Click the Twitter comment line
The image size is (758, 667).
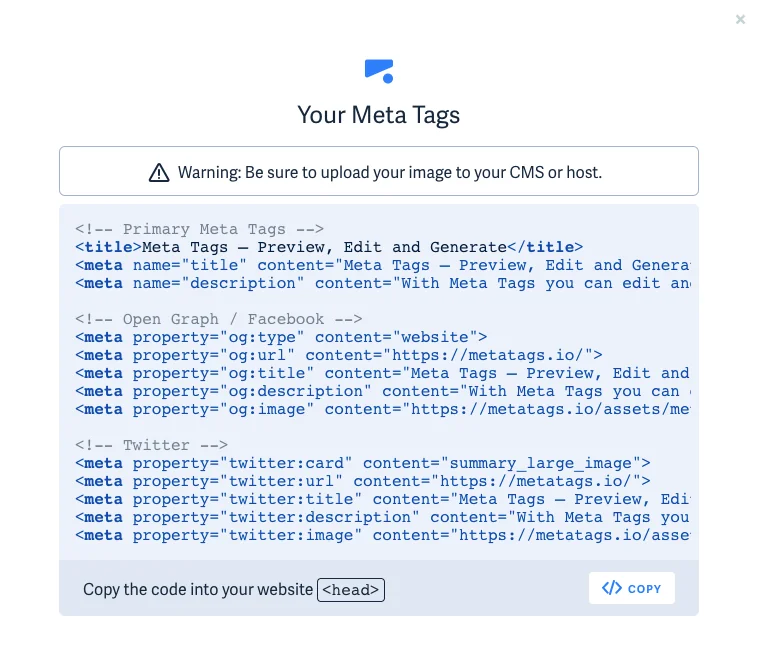(x=151, y=445)
